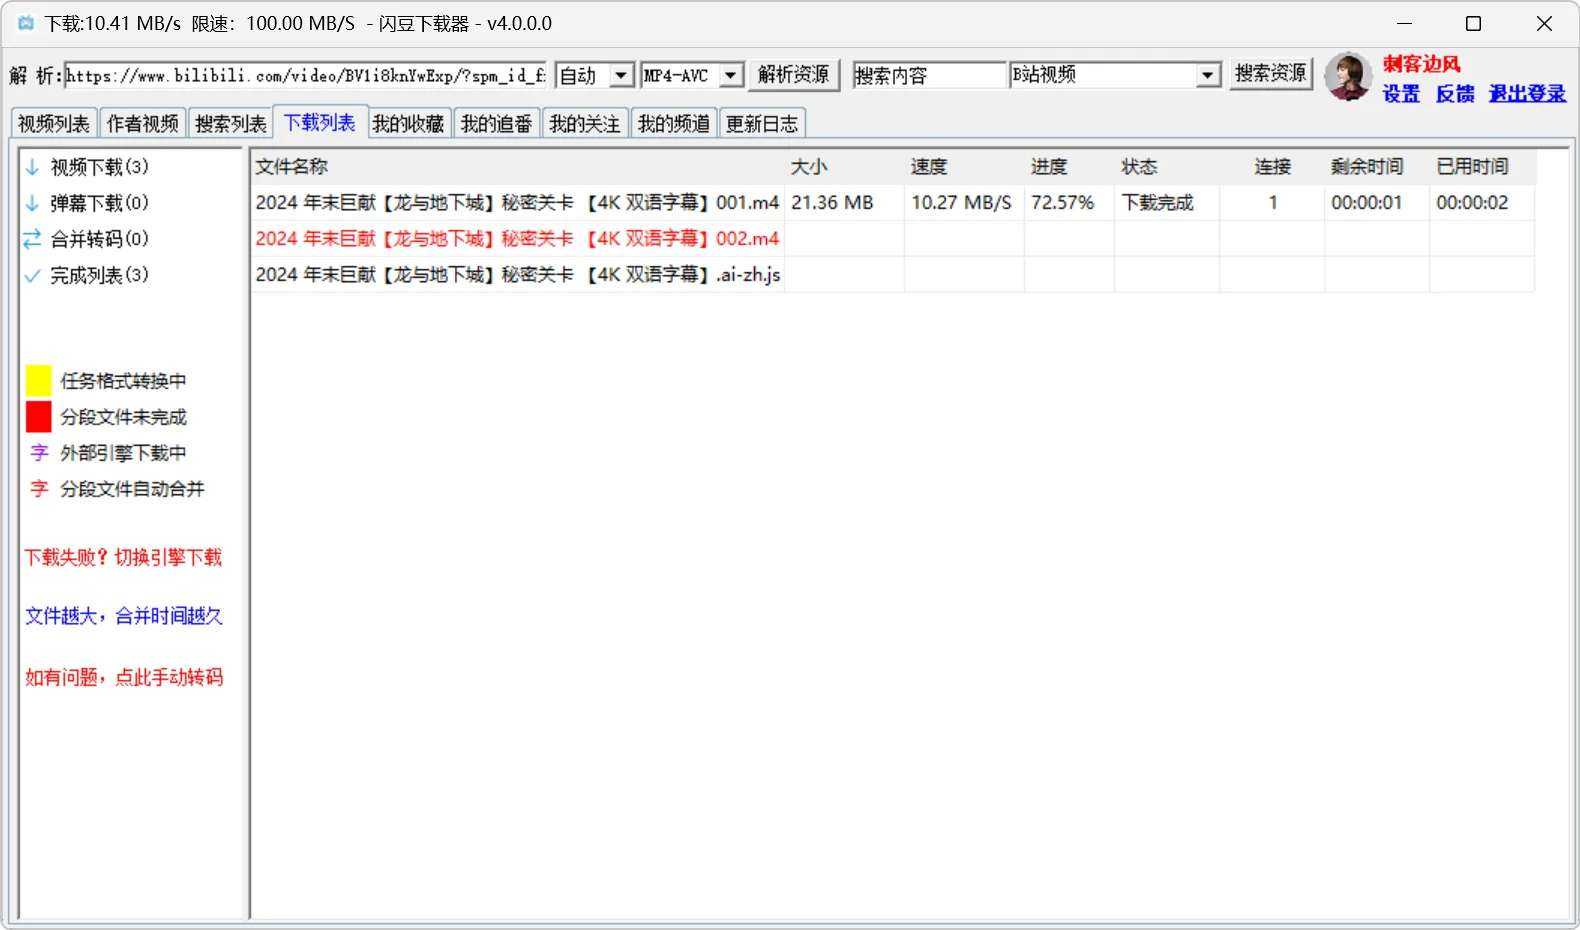1580x930 pixels.
Task: Click the 连接 column header
Action: [x=1272, y=167]
